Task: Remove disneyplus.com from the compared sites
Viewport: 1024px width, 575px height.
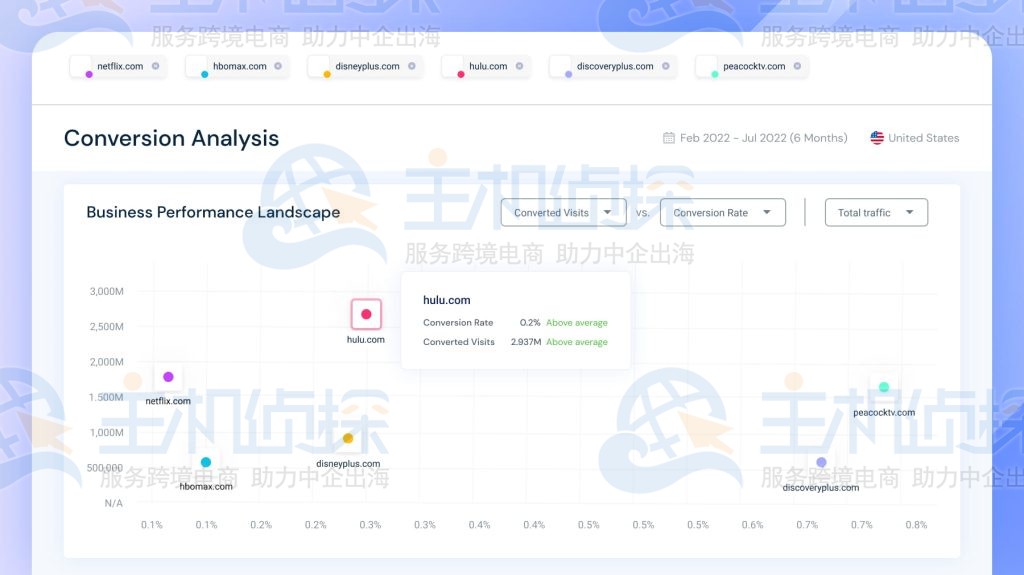Action: pos(411,67)
